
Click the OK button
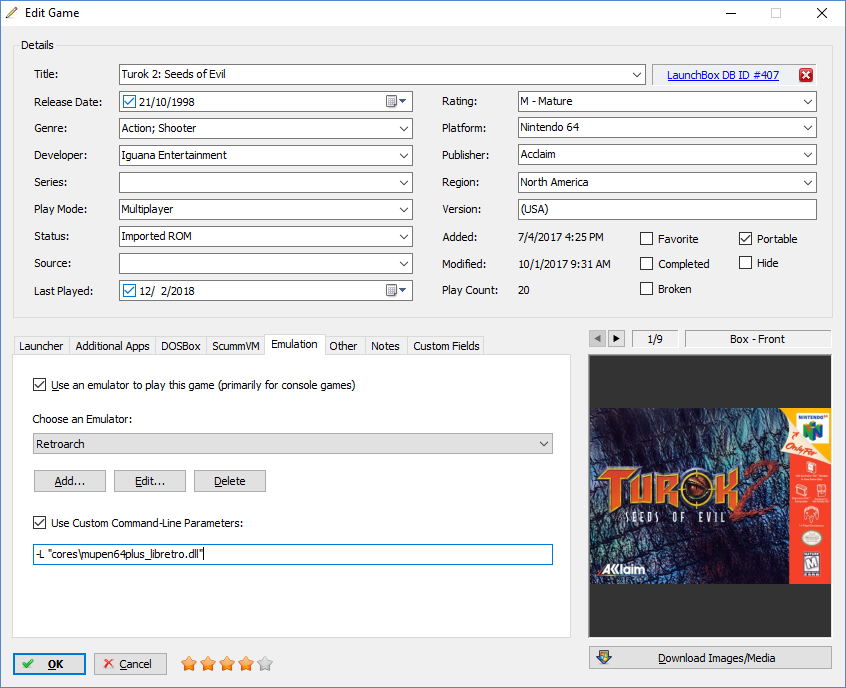[x=49, y=664]
